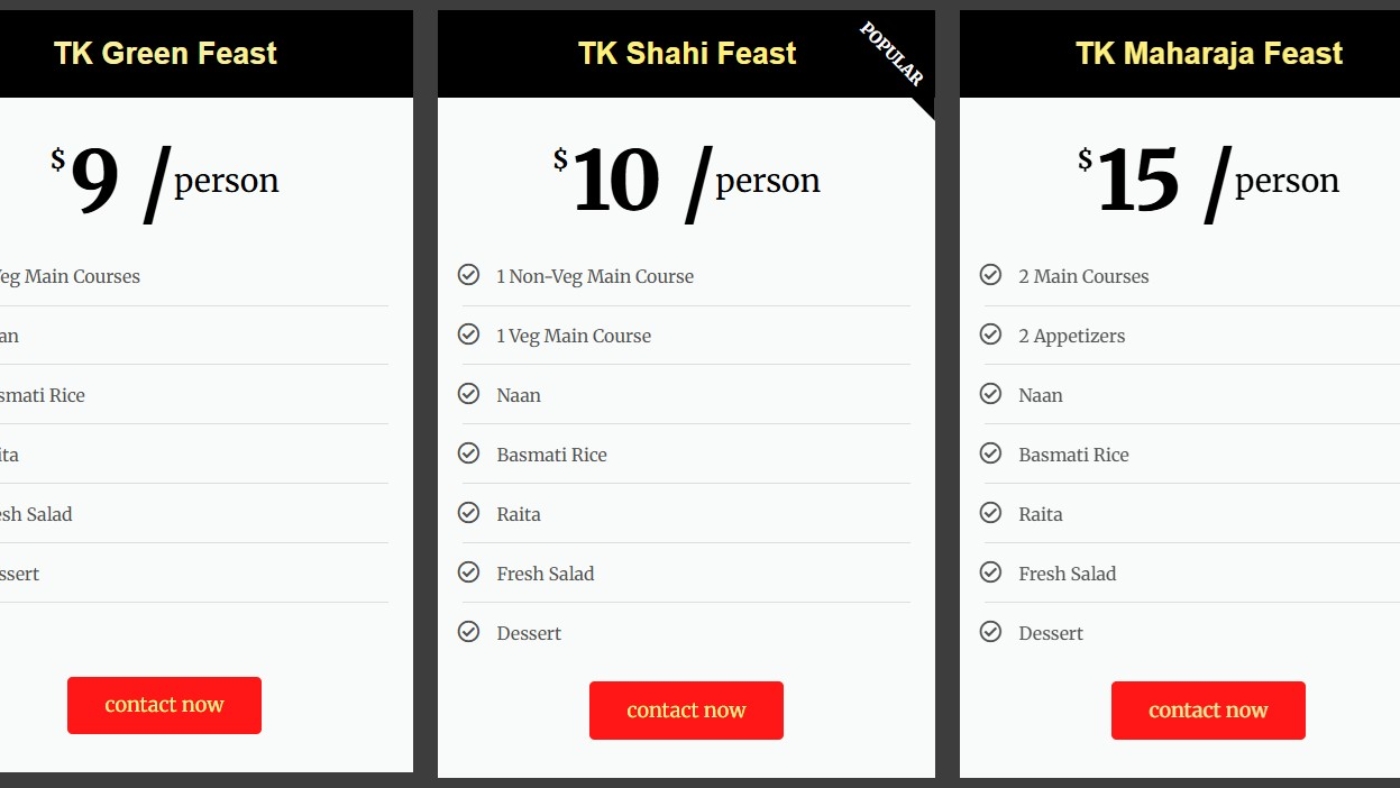Click the $9 /person price
The width and height of the screenshot is (1400, 788).
click(x=165, y=182)
